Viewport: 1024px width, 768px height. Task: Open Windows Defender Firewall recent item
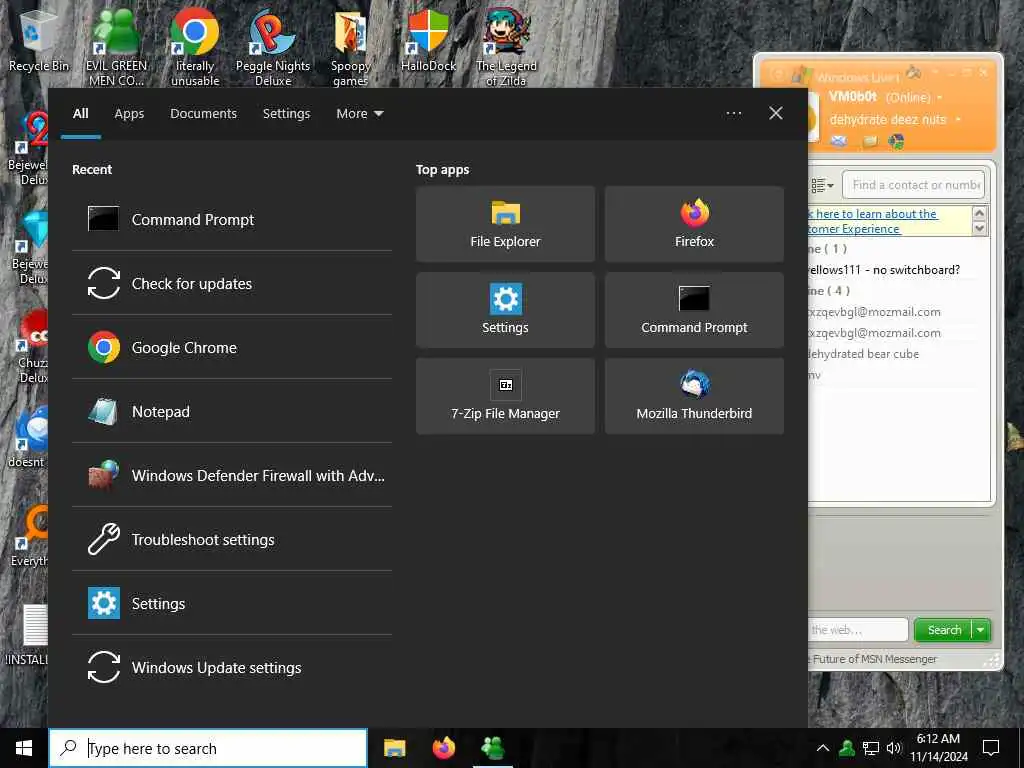pyautogui.click(x=231, y=475)
